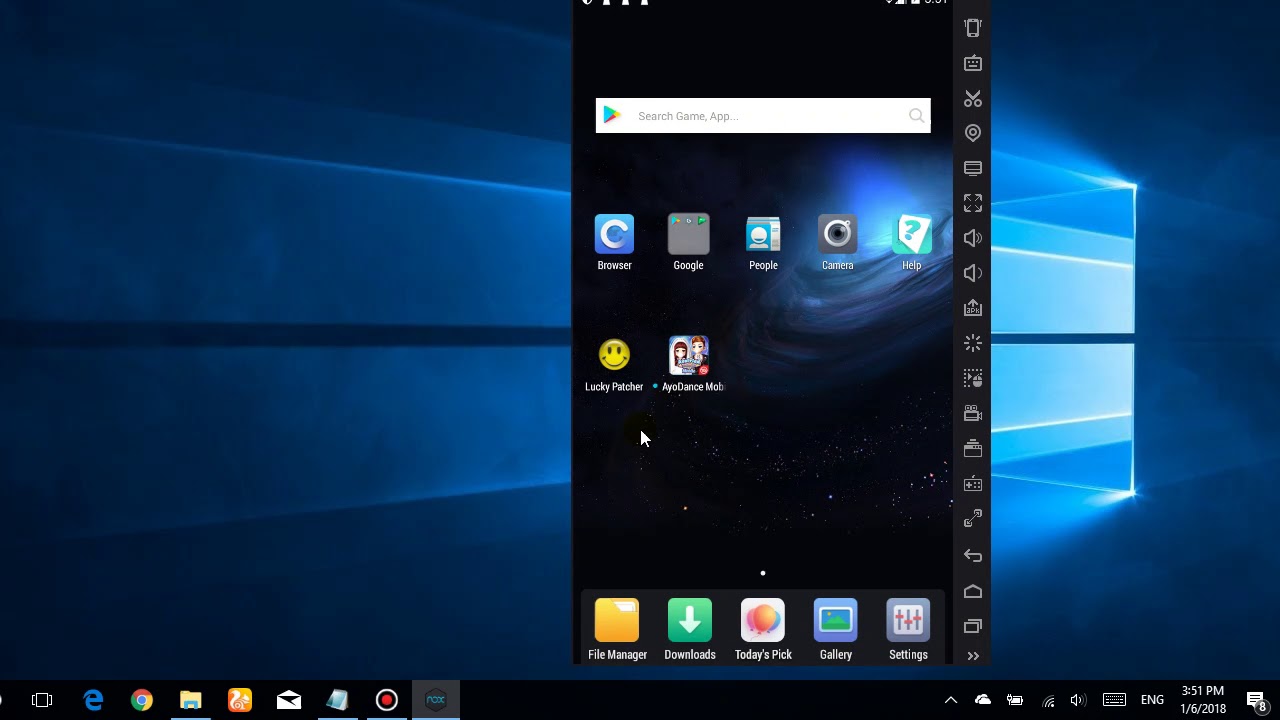Click the Nox screenshot scissors icon
The height and width of the screenshot is (720, 1280).
pos(973,98)
